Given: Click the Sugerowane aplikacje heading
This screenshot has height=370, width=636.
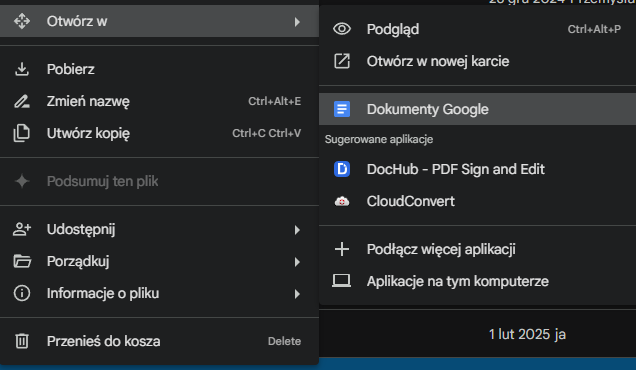Looking at the screenshot, I should coord(379,140).
